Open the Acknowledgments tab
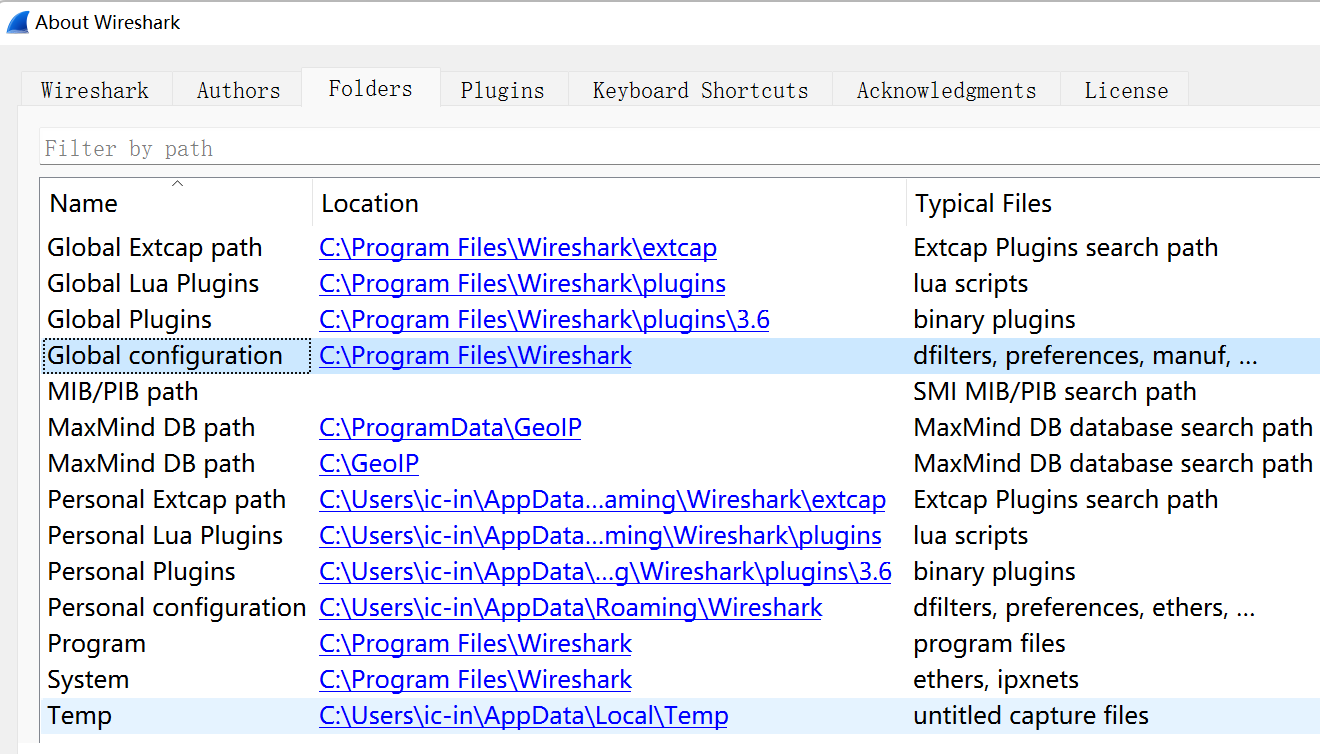 [946, 90]
